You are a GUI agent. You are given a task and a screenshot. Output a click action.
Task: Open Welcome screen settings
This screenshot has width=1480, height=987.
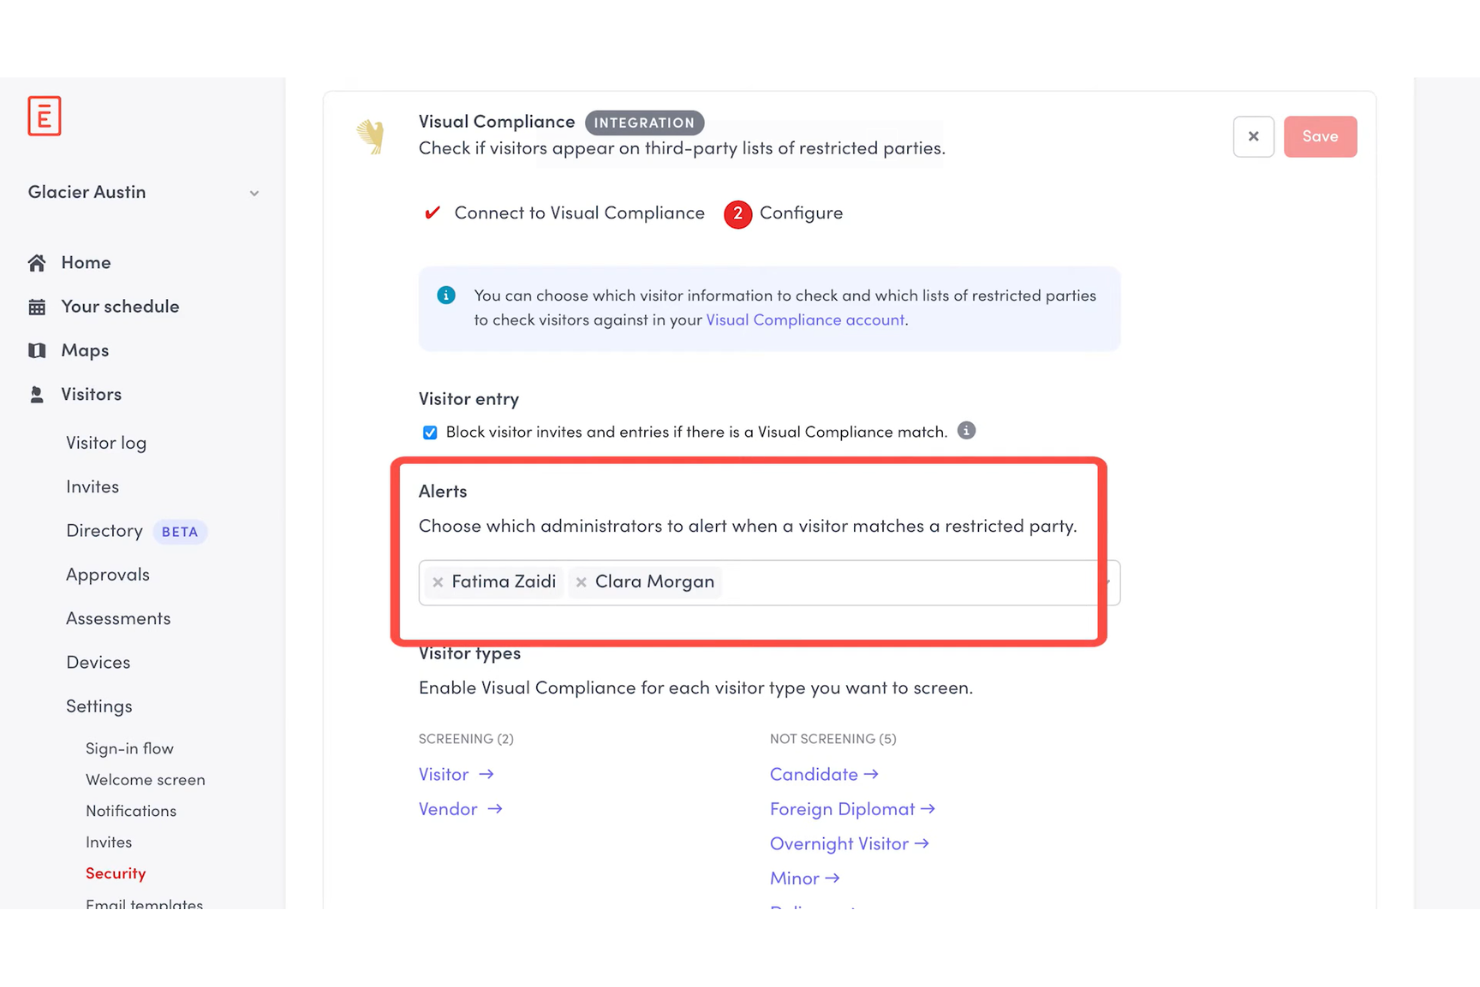coord(145,780)
